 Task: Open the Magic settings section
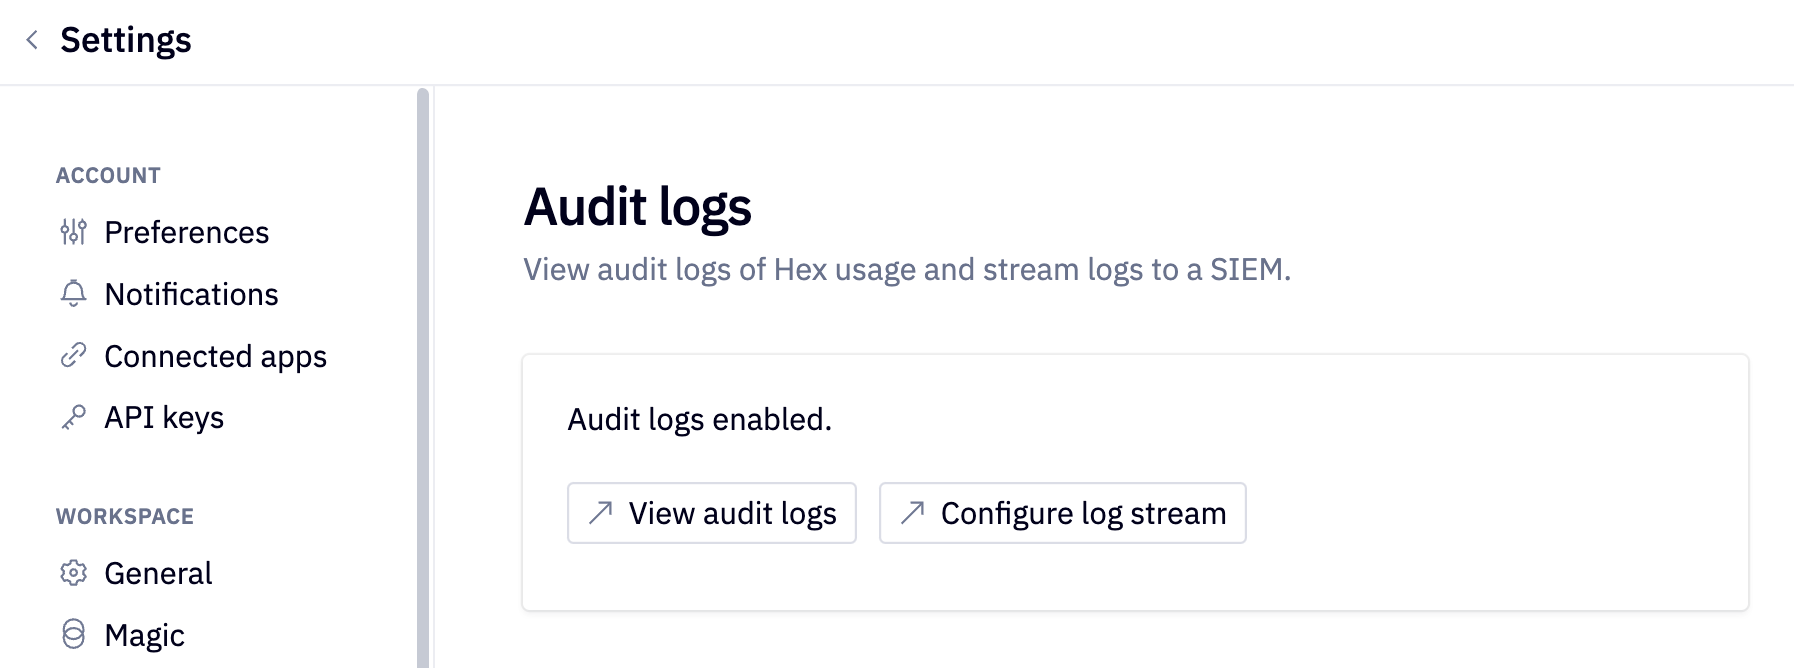click(x=144, y=634)
